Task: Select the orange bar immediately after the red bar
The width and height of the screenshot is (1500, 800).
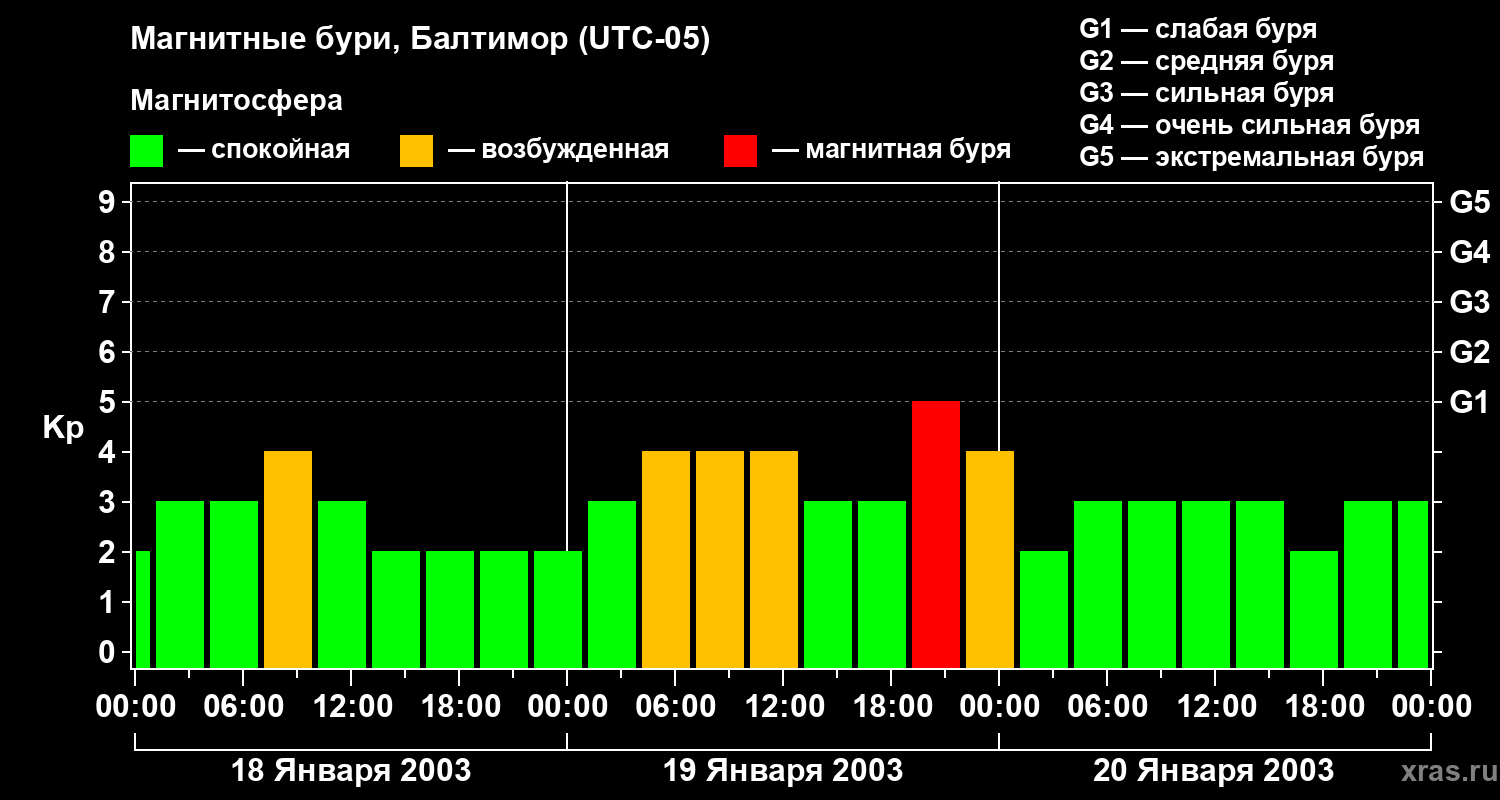Action: pos(990,559)
